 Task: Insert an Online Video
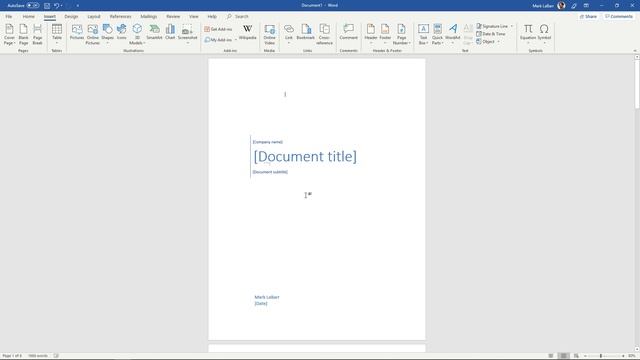(x=269, y=34)
